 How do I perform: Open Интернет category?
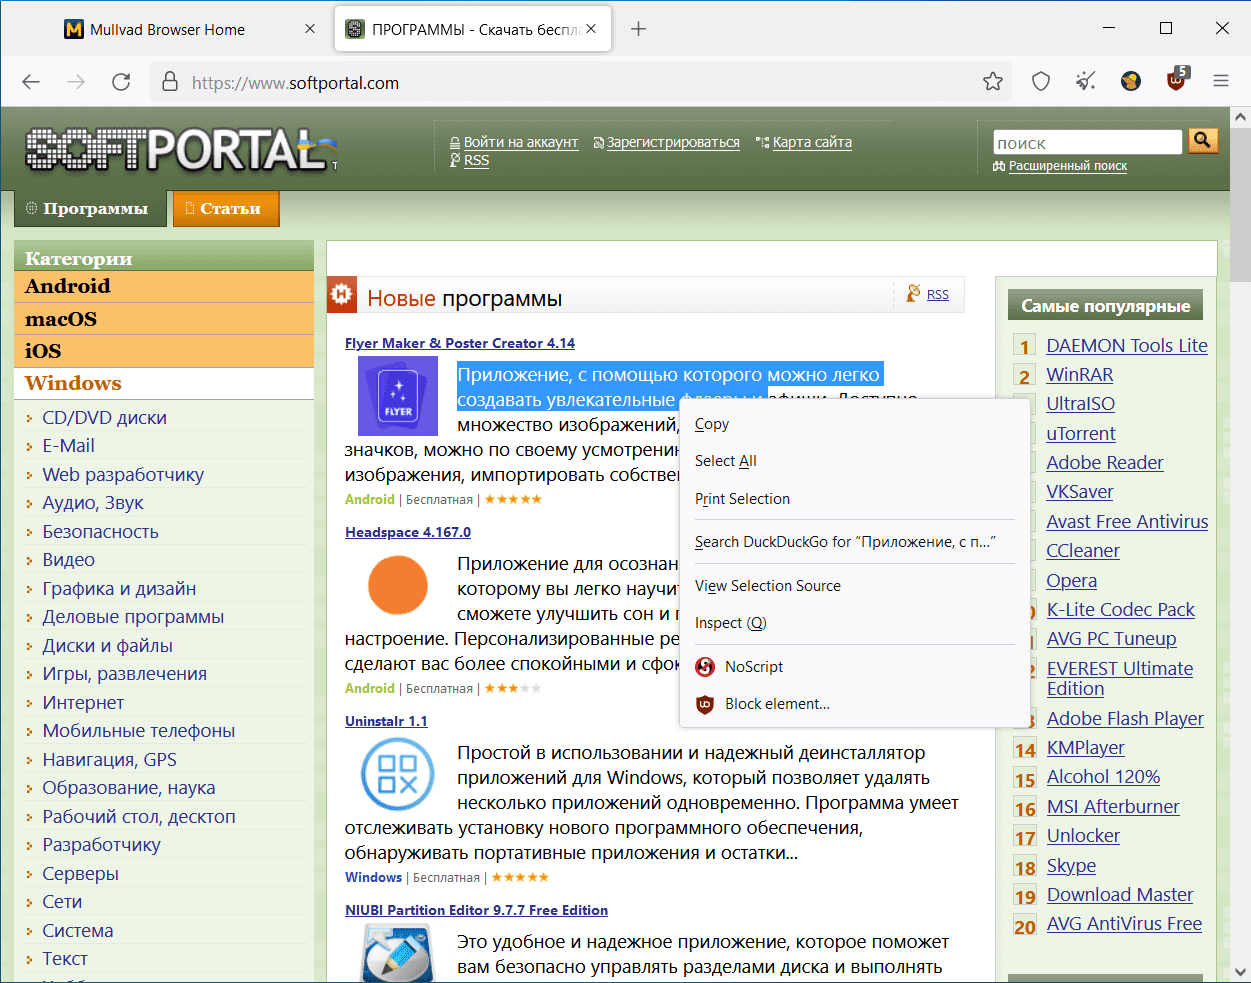coord(83,703)
